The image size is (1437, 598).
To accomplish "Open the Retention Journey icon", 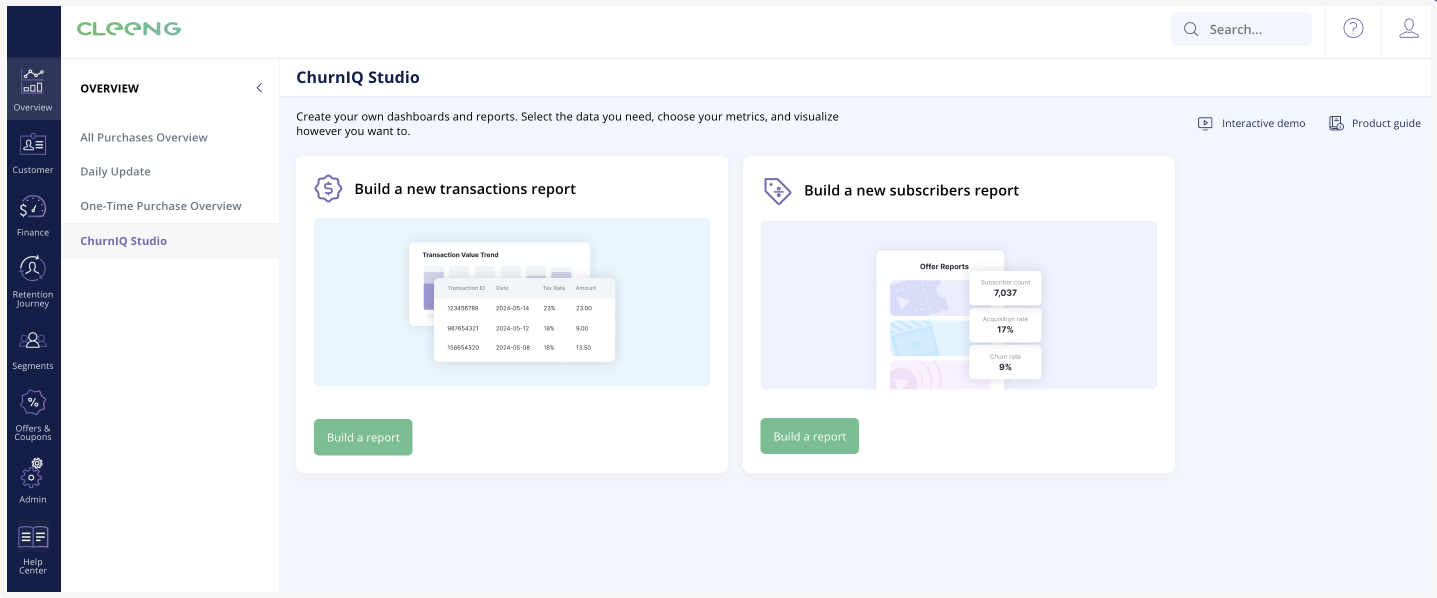I will [x=33, y=269].
